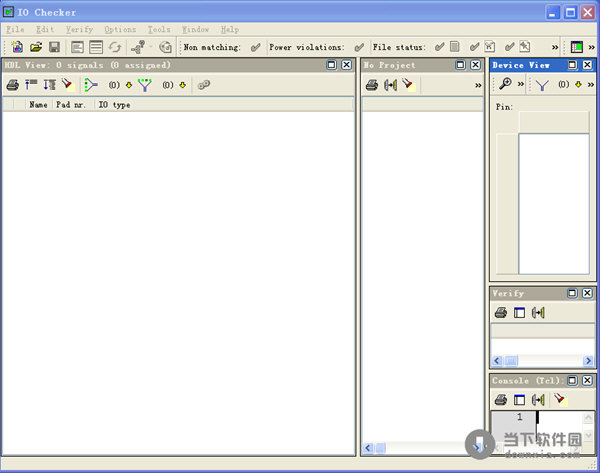Image resolution: width=600 pixels, height=473 pixels.
Task: Click the last File status pin-sheet icon
Action: coord(525,47)
